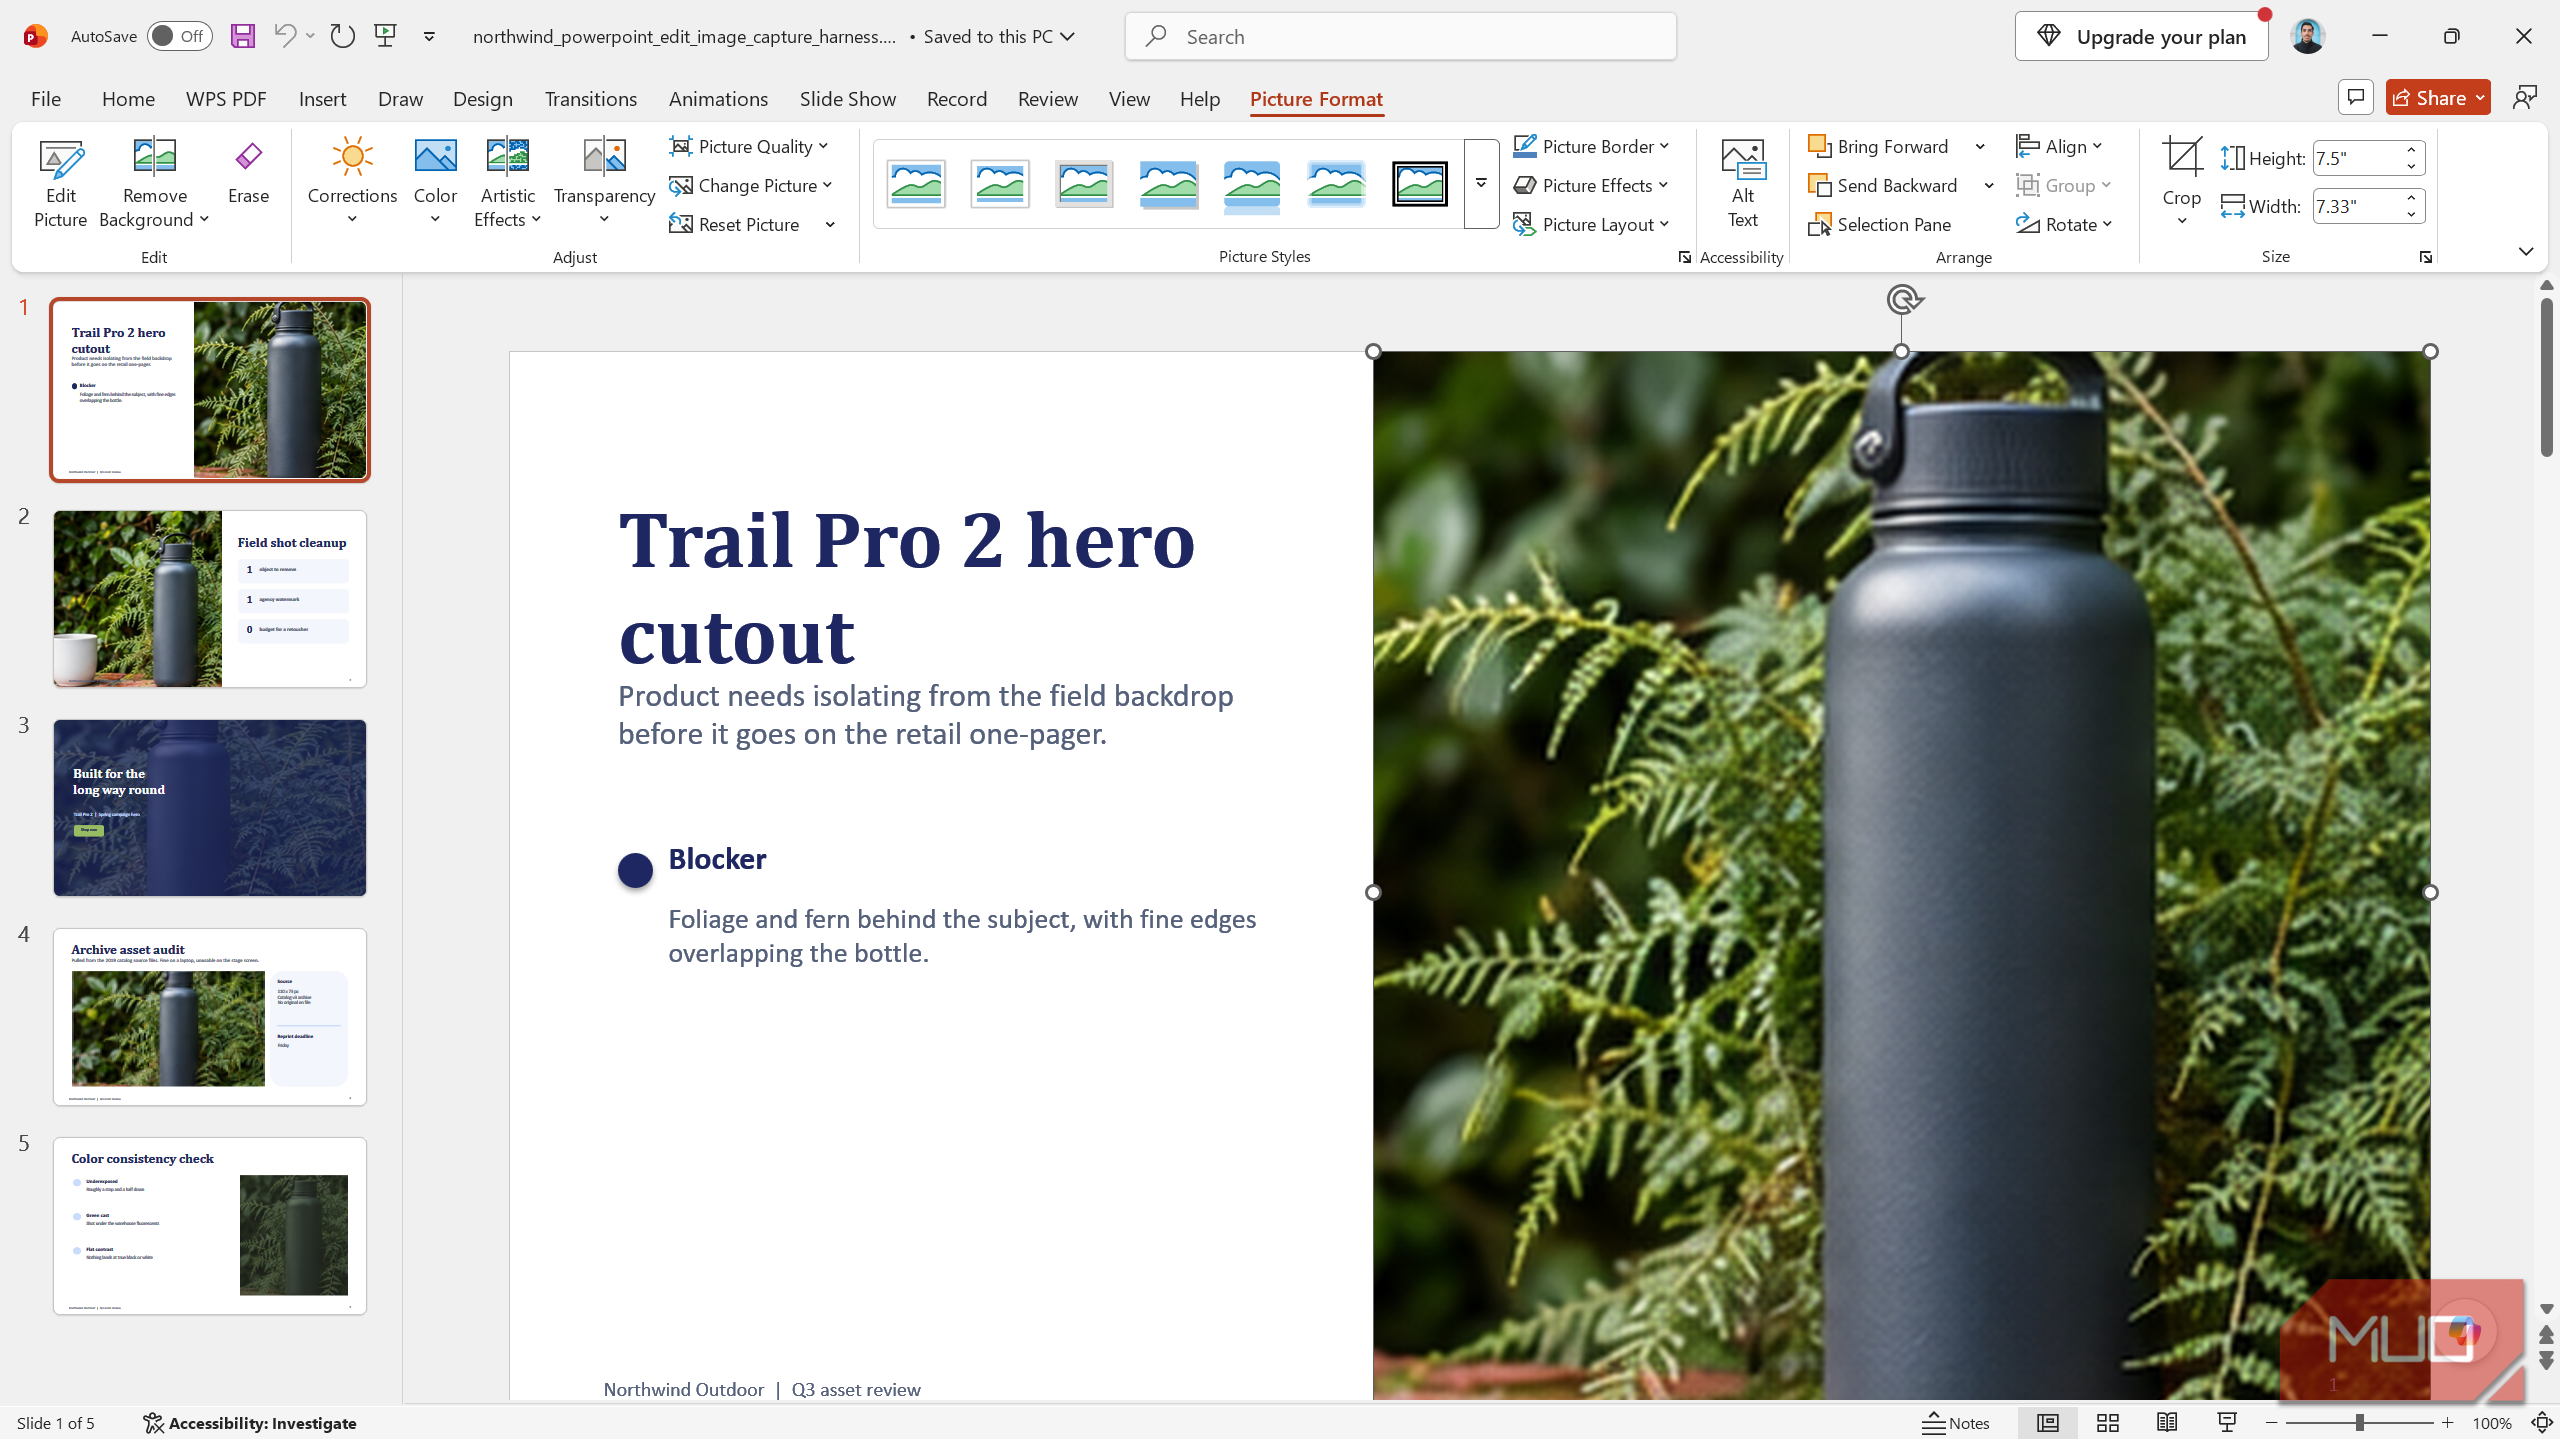Start presentation from beginning icon
This screenshot has width=2560, height=1440.
(386, 36)
